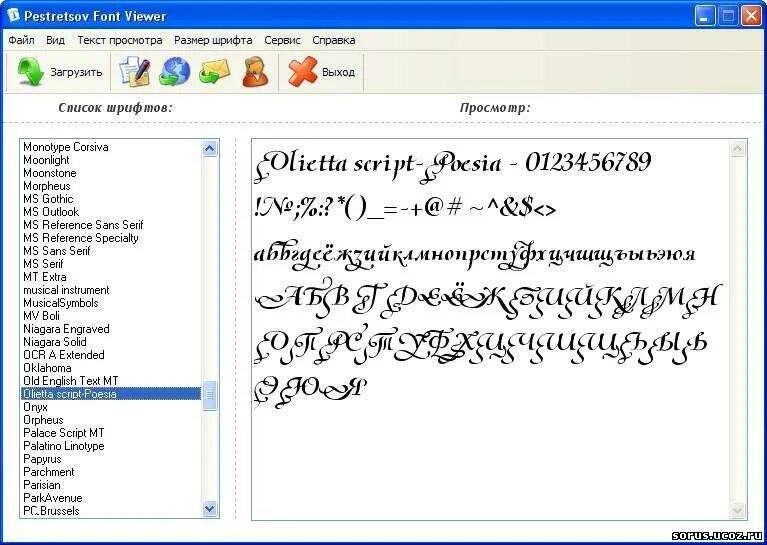Minimize the Pestretsov Font Viewer window
The image size is (767, 545).
click(704, 16)
